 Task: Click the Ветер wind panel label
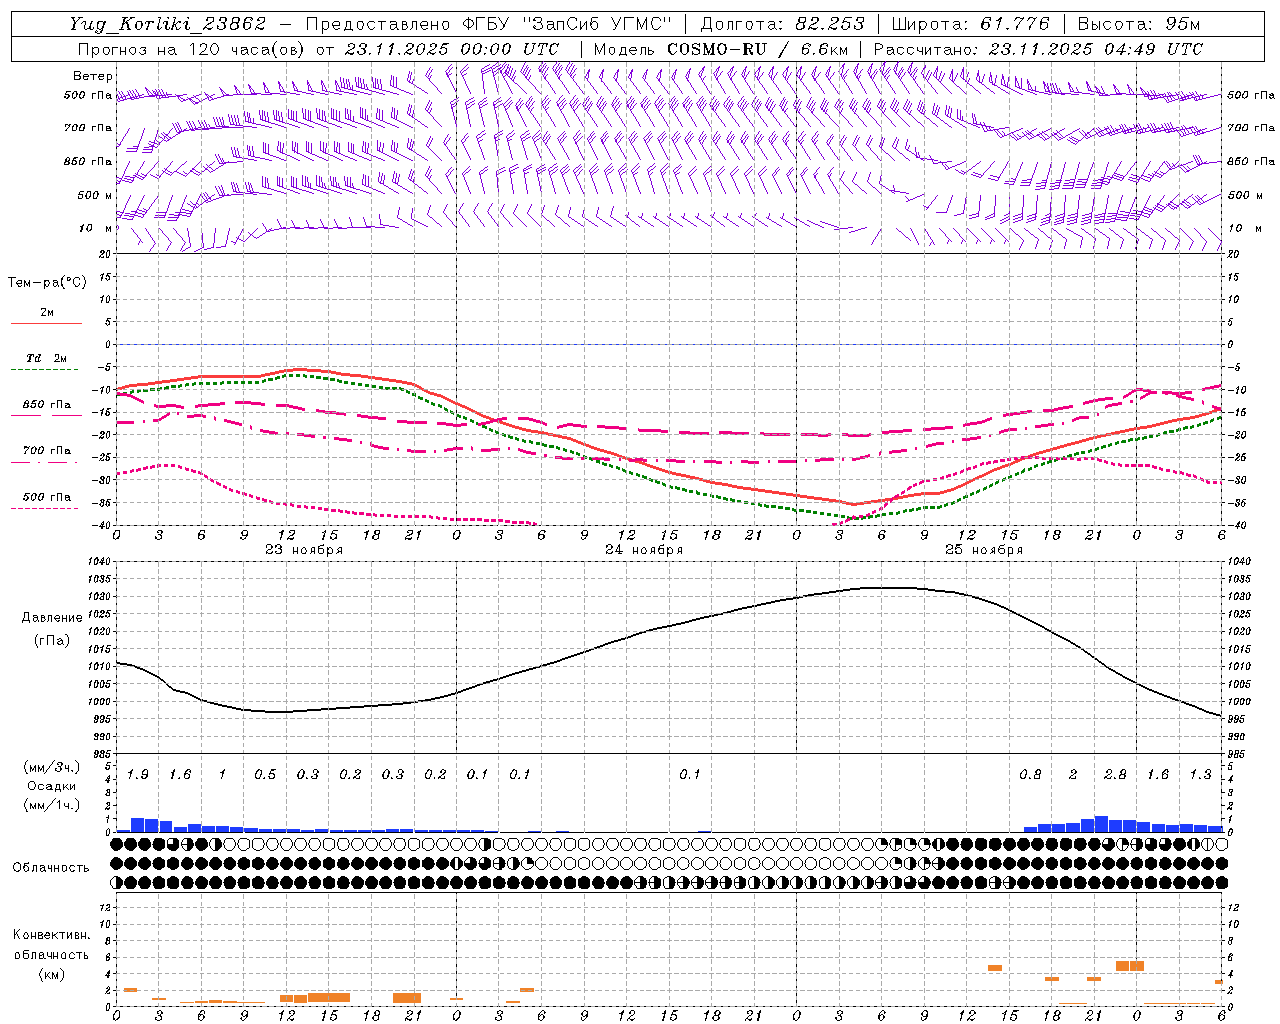pos(92,76)
